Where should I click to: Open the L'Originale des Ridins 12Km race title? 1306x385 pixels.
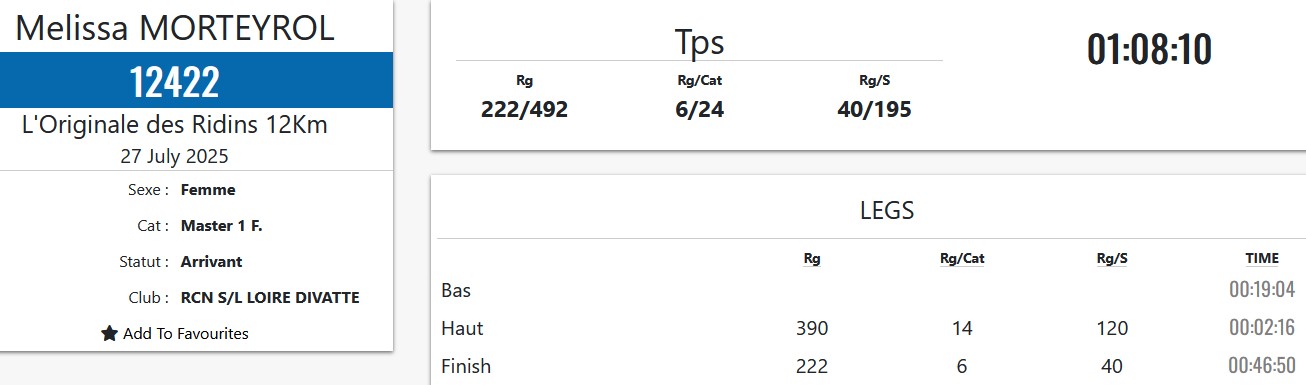pyautogui.click(x=175, y=126)
